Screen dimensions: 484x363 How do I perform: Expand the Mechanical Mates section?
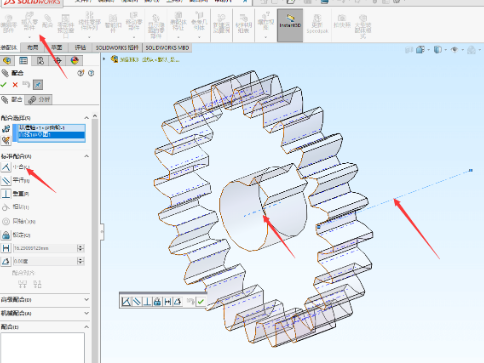(86, 313)
